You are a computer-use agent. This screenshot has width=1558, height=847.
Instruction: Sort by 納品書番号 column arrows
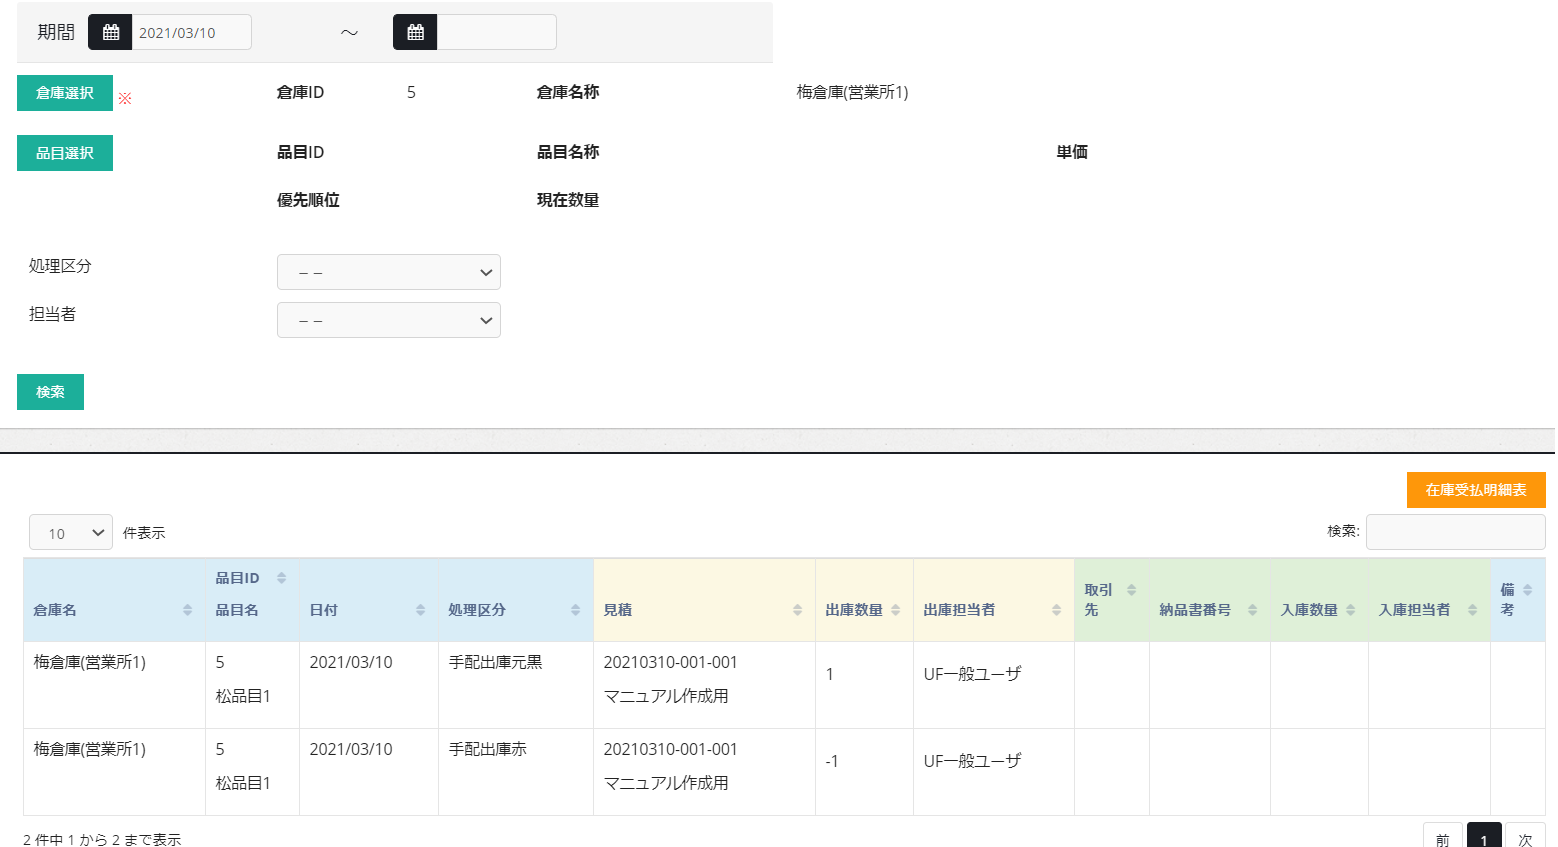(x=1252, y=610)
